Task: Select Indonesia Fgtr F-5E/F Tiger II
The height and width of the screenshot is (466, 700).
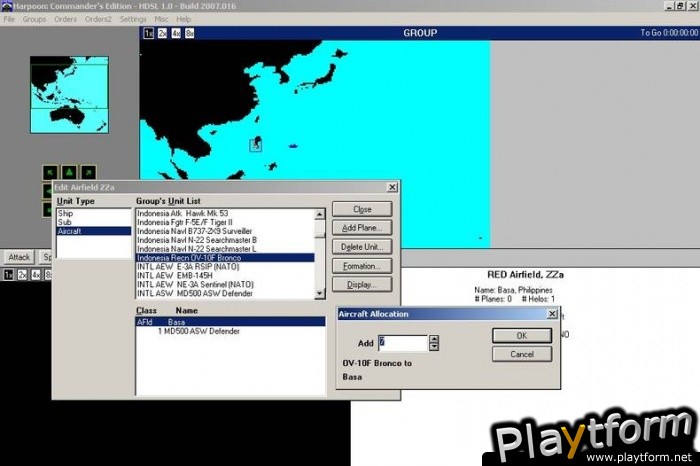Action: tap(225, 222)
